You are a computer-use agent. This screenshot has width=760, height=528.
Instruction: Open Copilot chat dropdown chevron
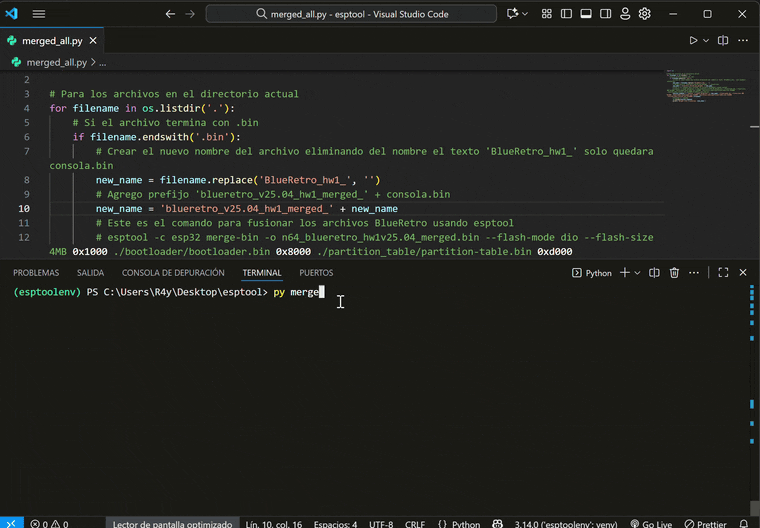point(527,14)
